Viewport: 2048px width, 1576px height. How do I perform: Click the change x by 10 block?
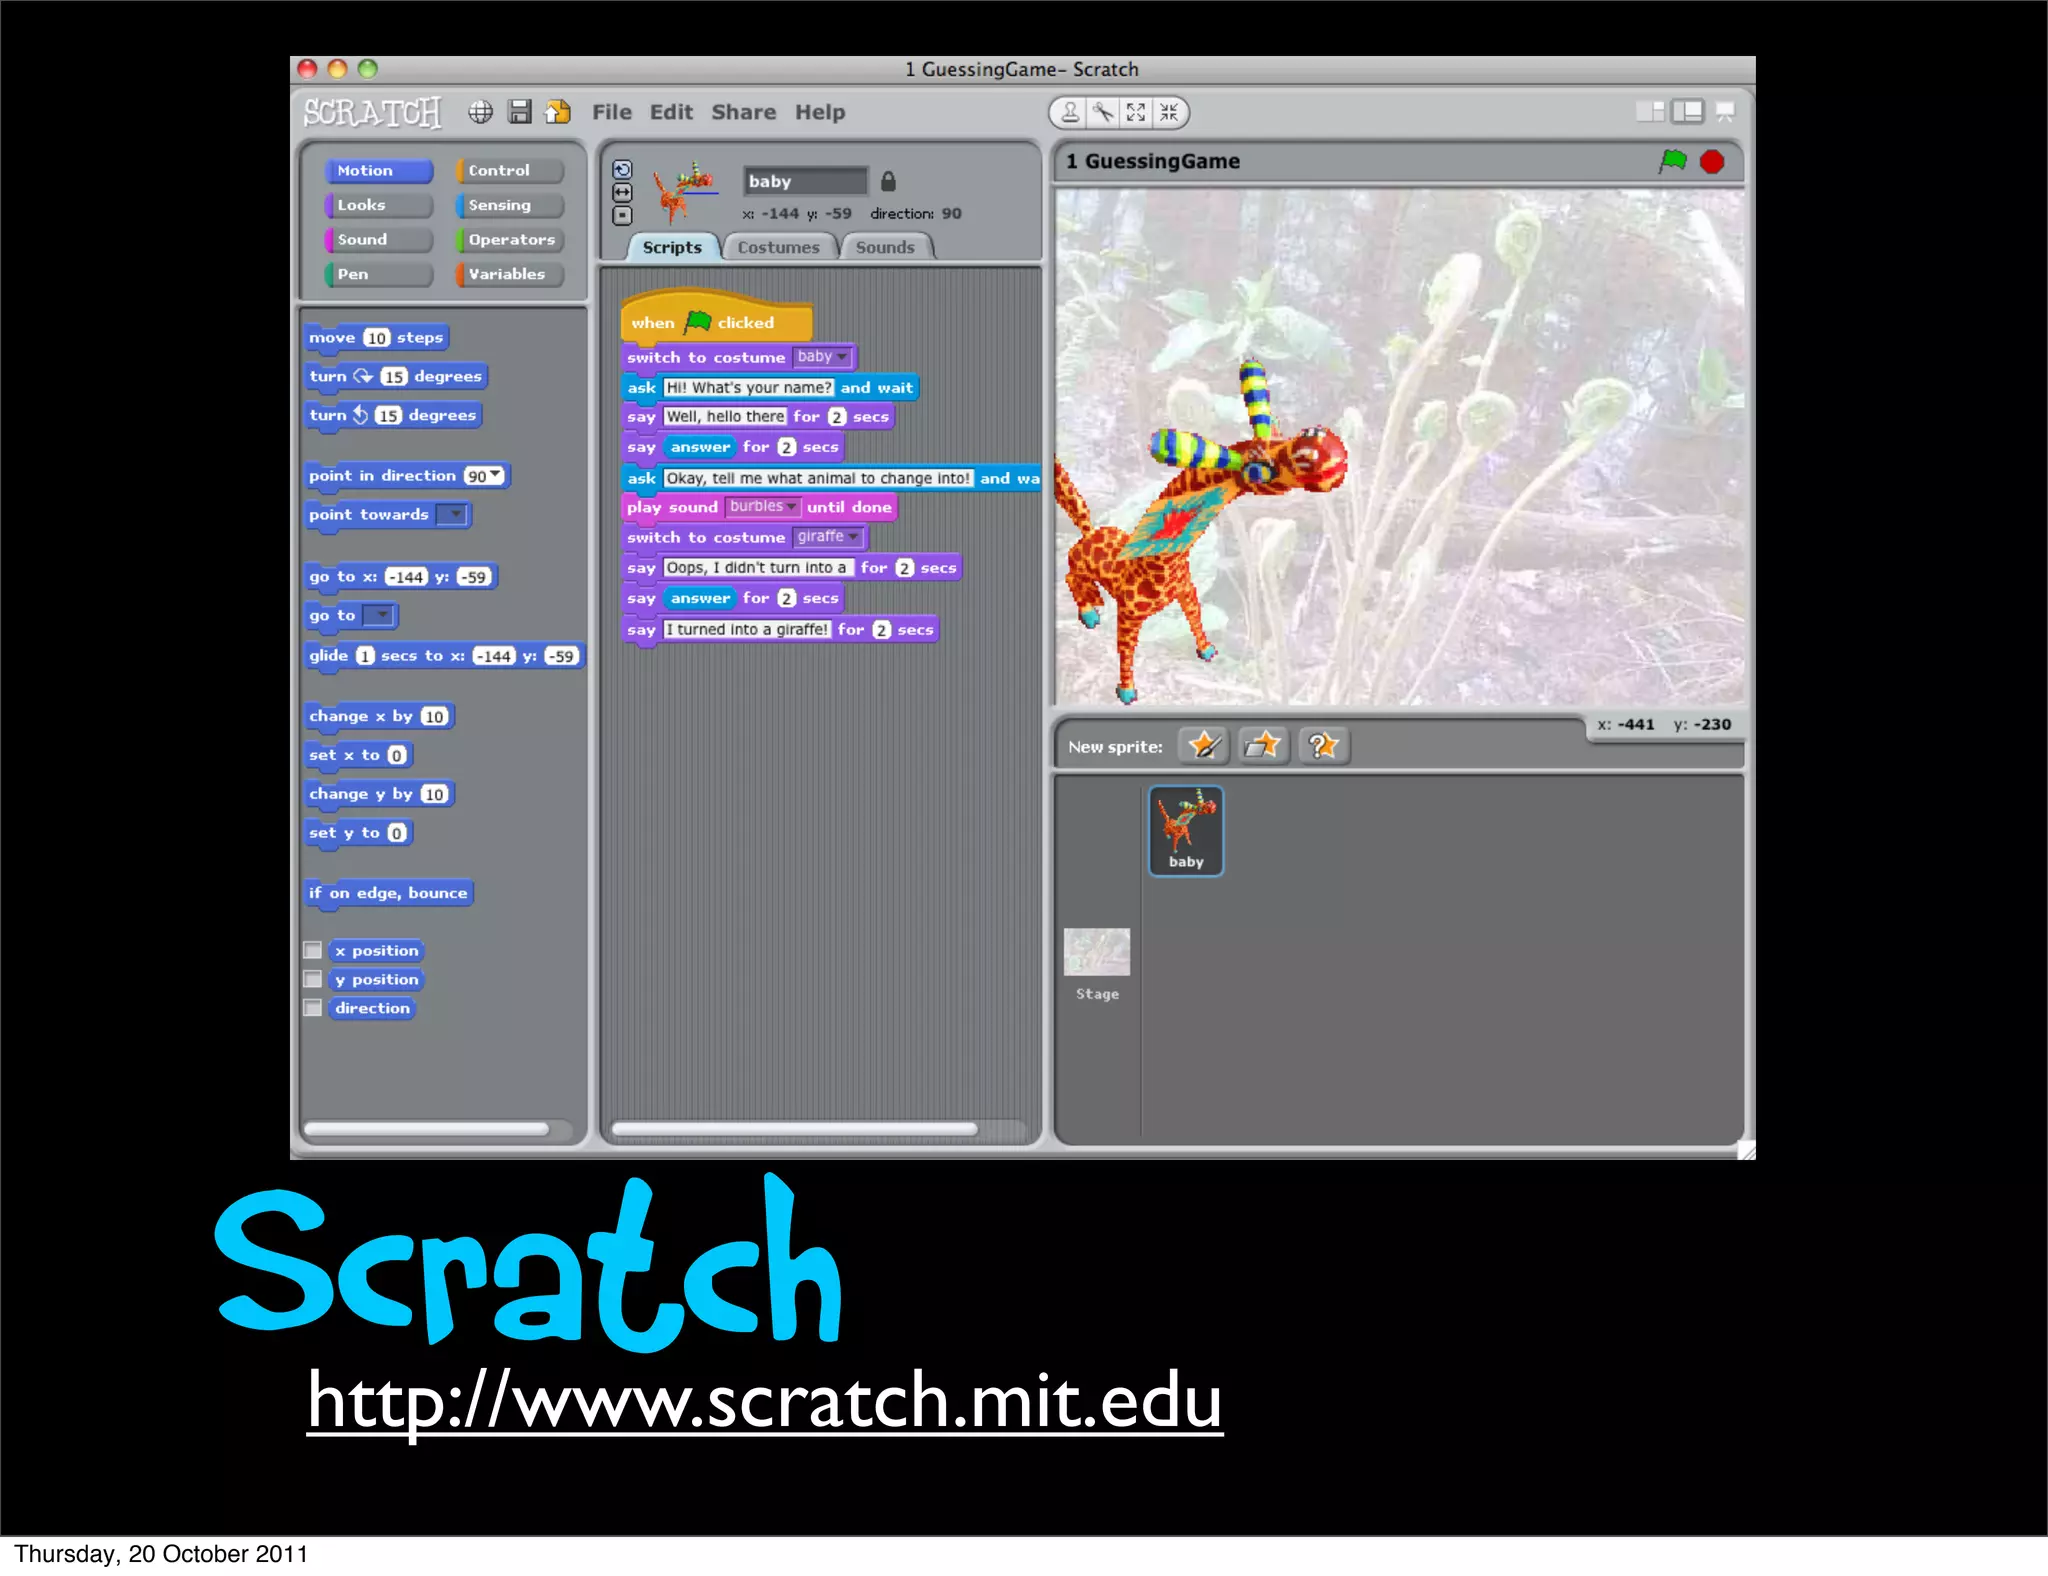(379, 716)
